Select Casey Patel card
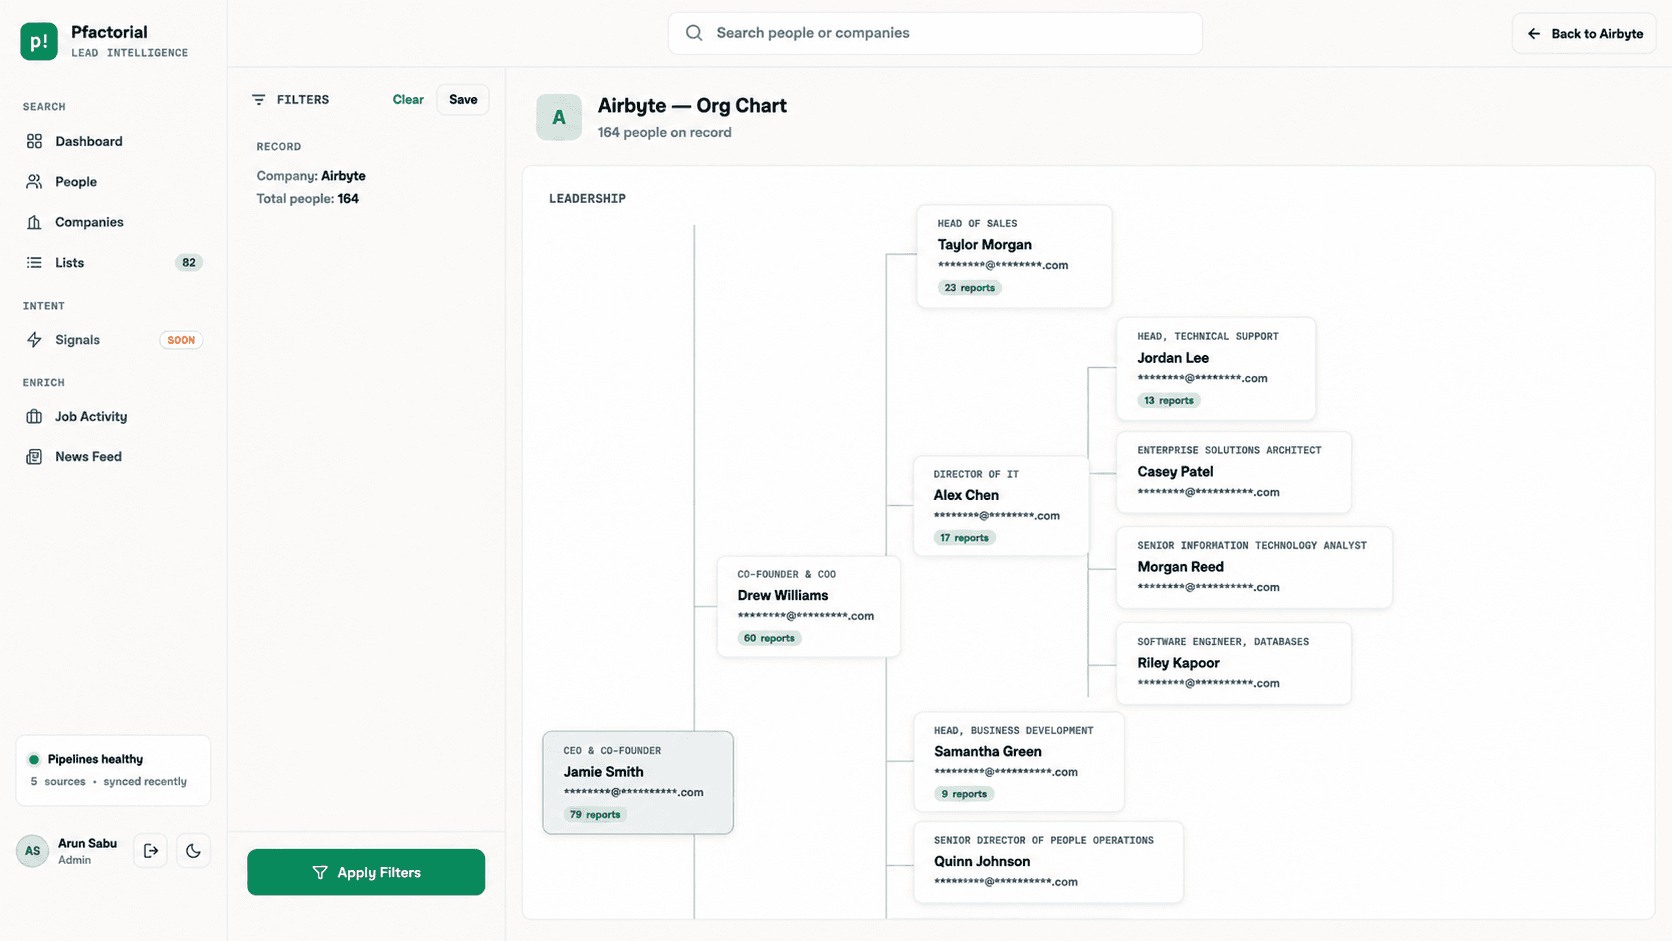1672x941 pixels. click(x=1234, y=472)
